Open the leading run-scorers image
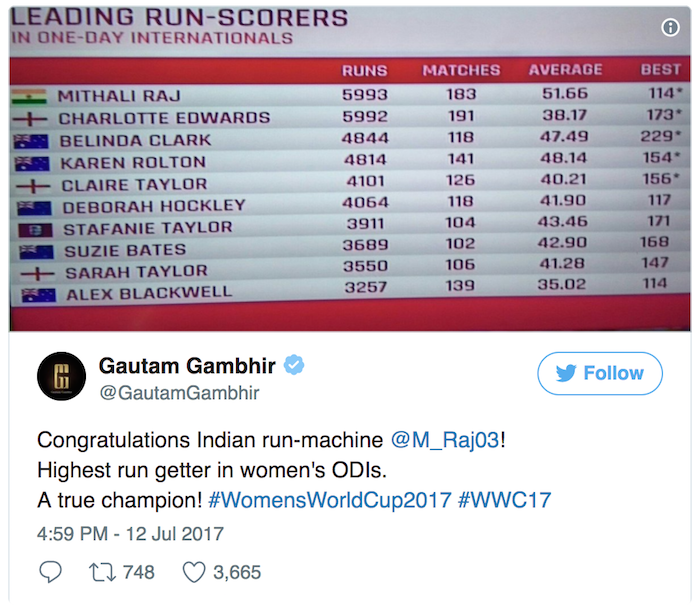This screenshot has height=613, width=700. (350, 170)
